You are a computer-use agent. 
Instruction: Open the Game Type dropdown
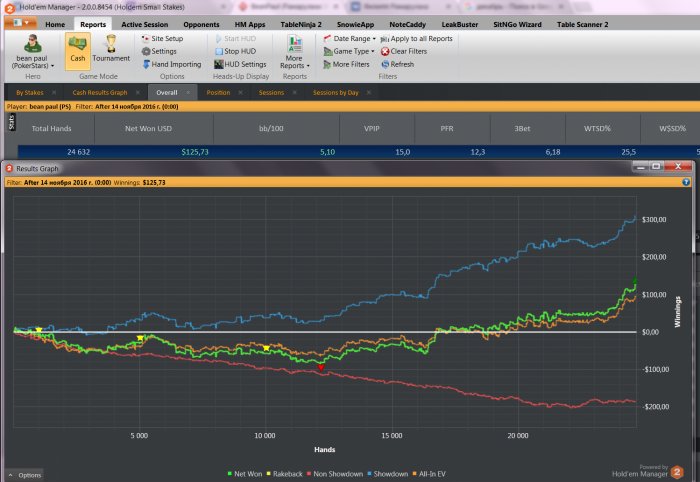click(x=349, y=51)
